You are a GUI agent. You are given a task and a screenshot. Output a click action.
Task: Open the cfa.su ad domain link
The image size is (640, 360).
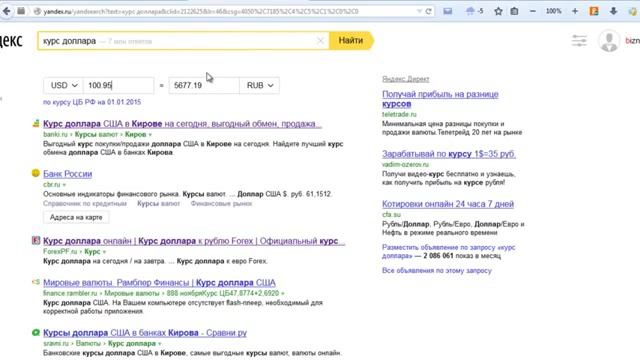(x=391, y=215)
